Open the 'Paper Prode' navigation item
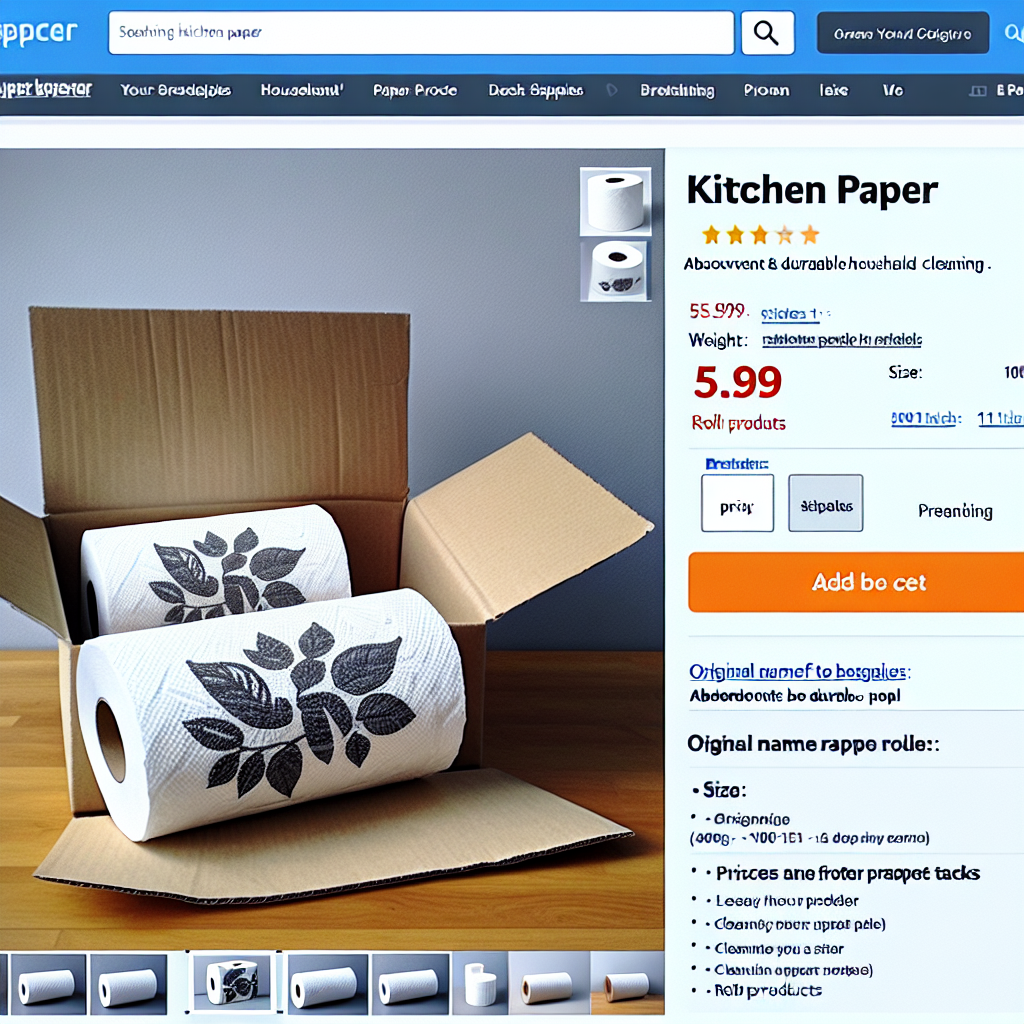The image size is (1024, 1024). click(x=415, y=90)
